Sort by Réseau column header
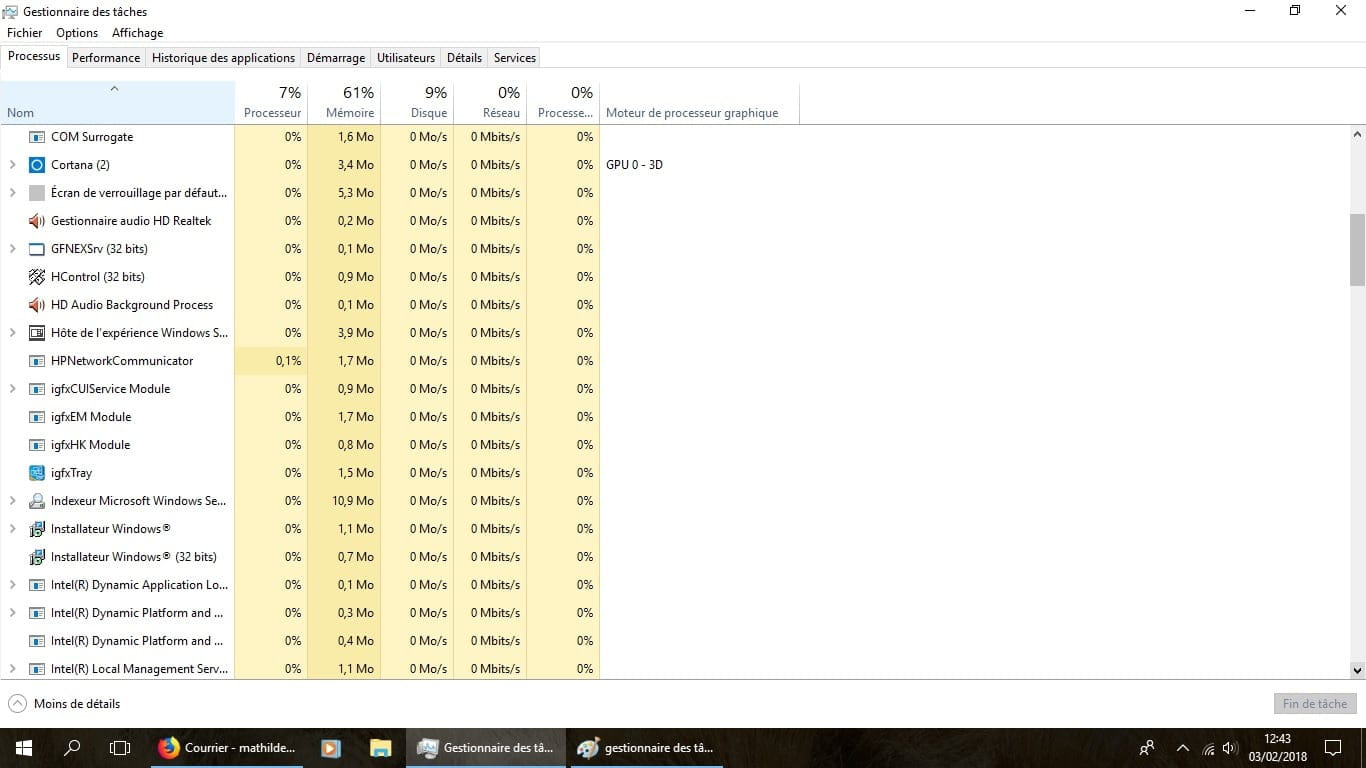The height and width of the screenshot is (768, 1366). (490, 102)
